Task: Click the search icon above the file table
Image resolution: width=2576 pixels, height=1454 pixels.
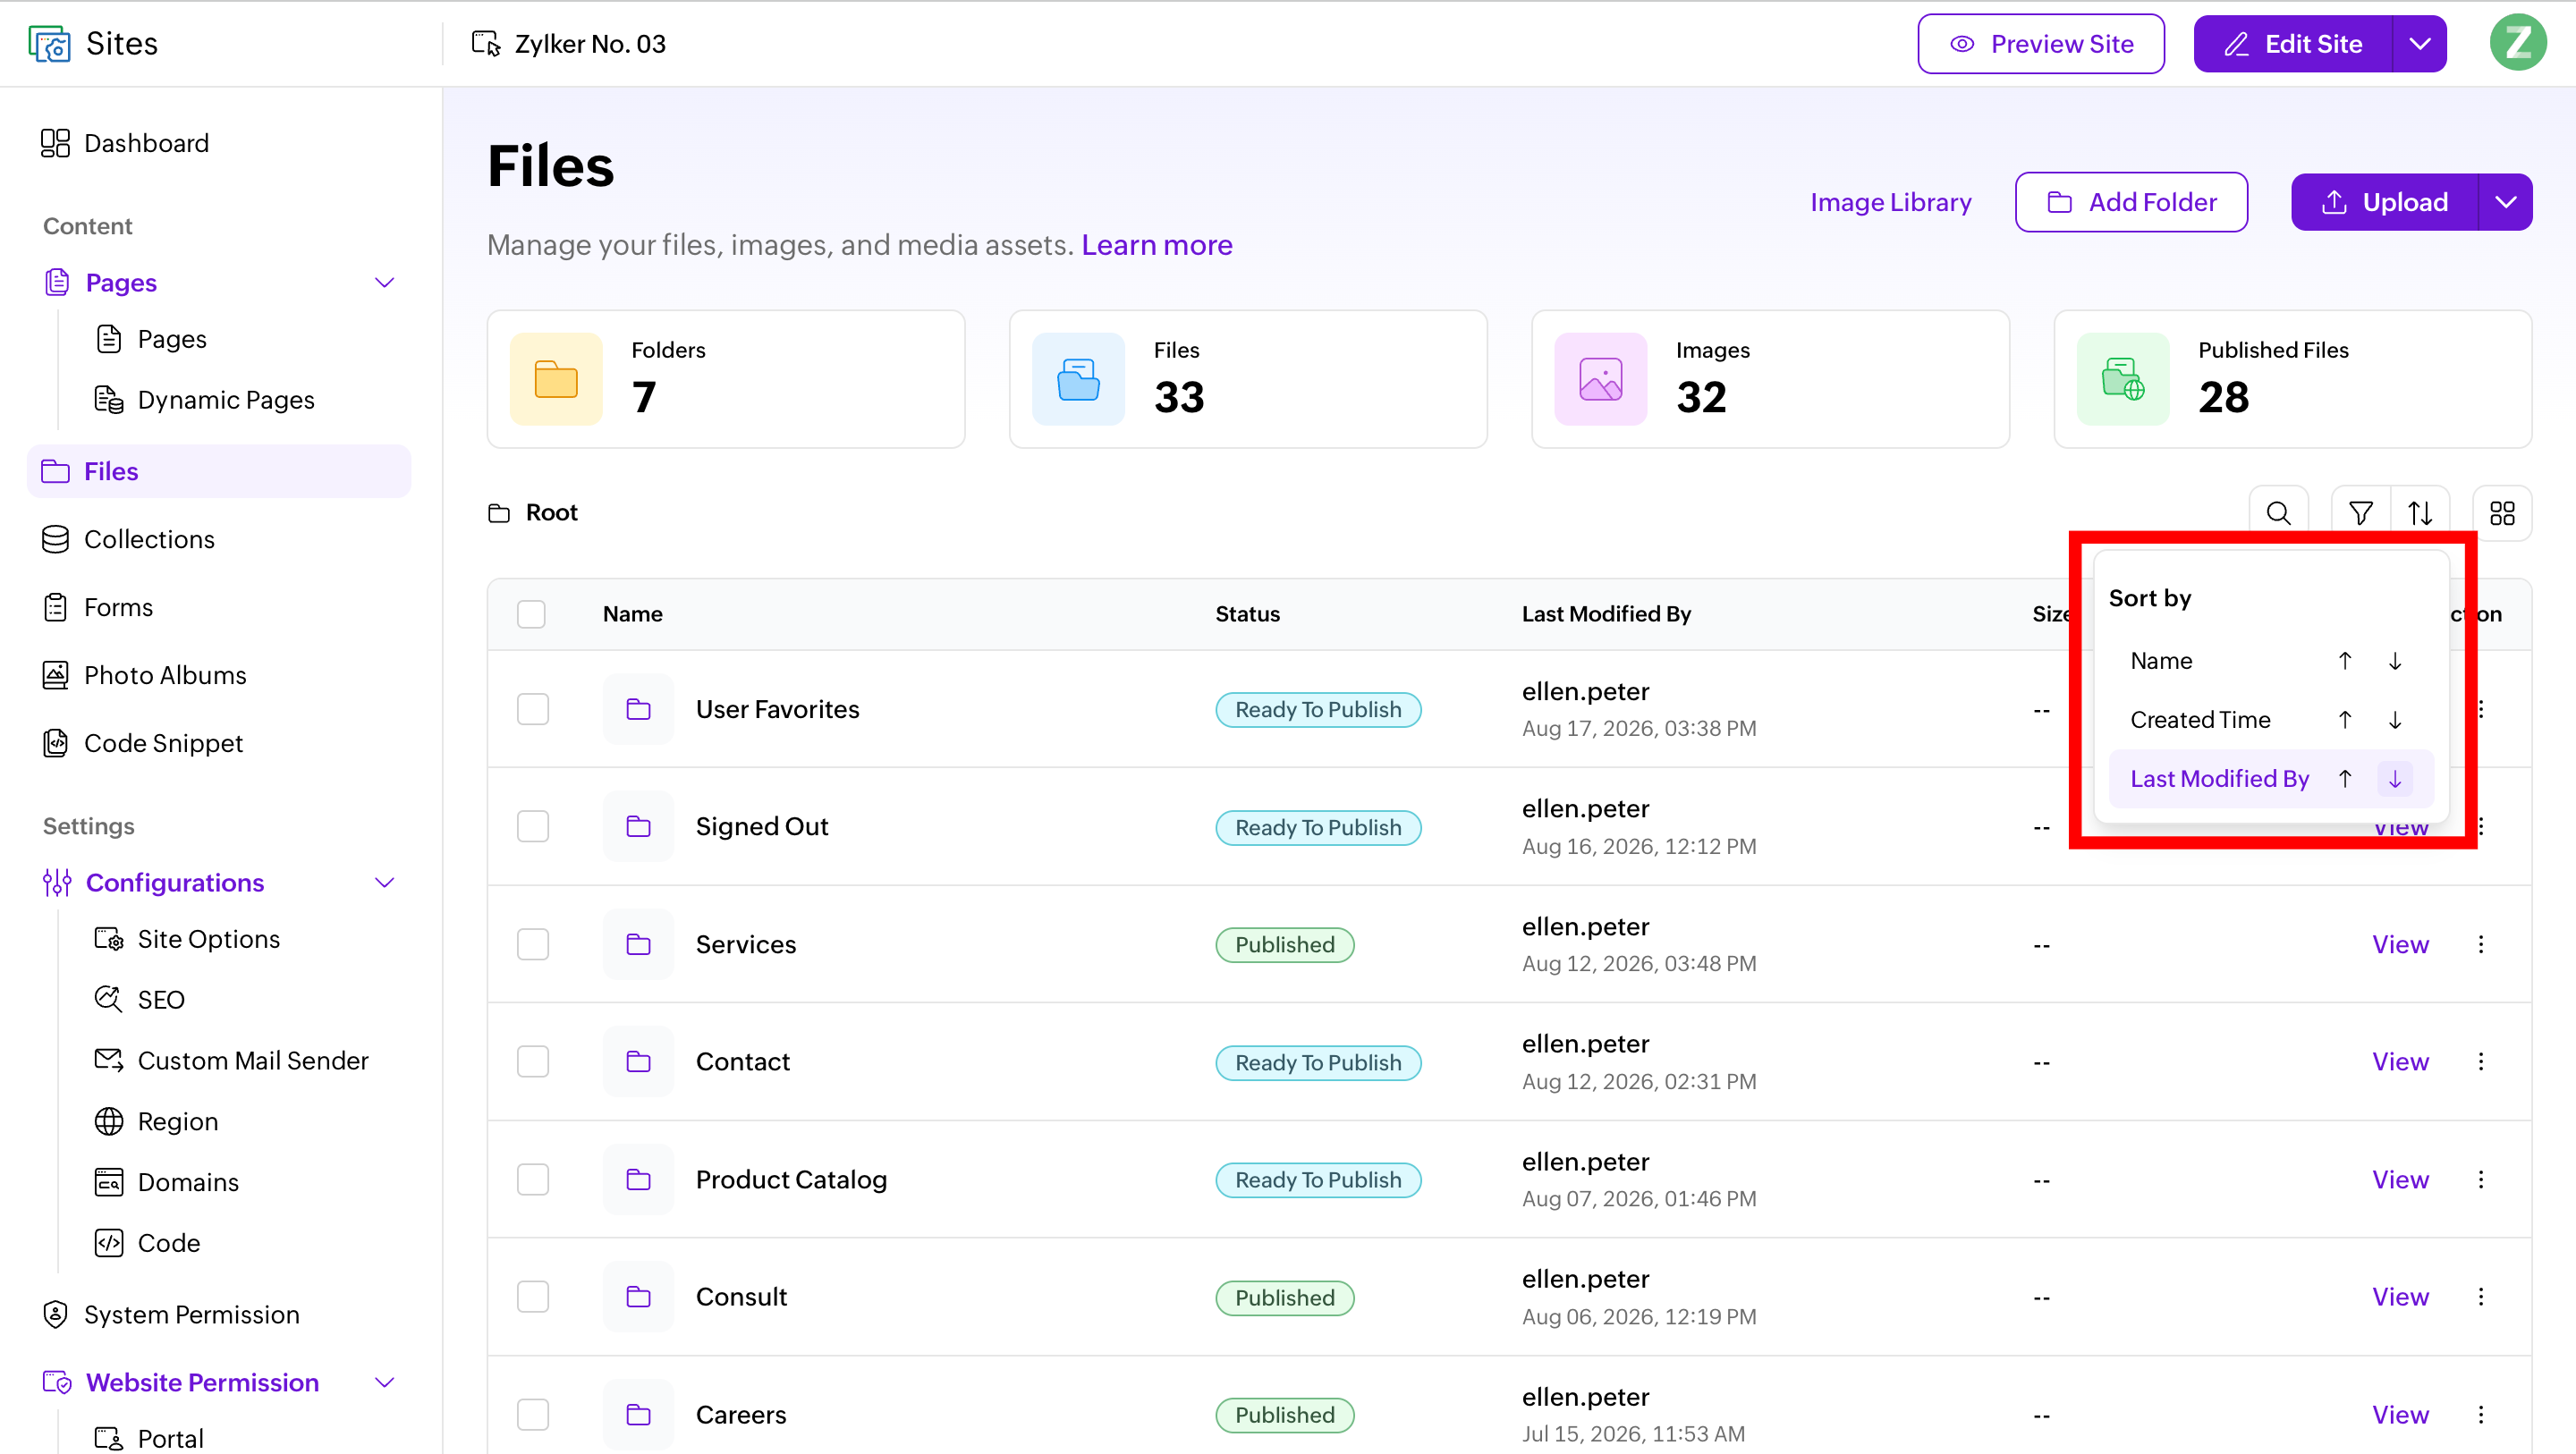Action: (2278, 513)
